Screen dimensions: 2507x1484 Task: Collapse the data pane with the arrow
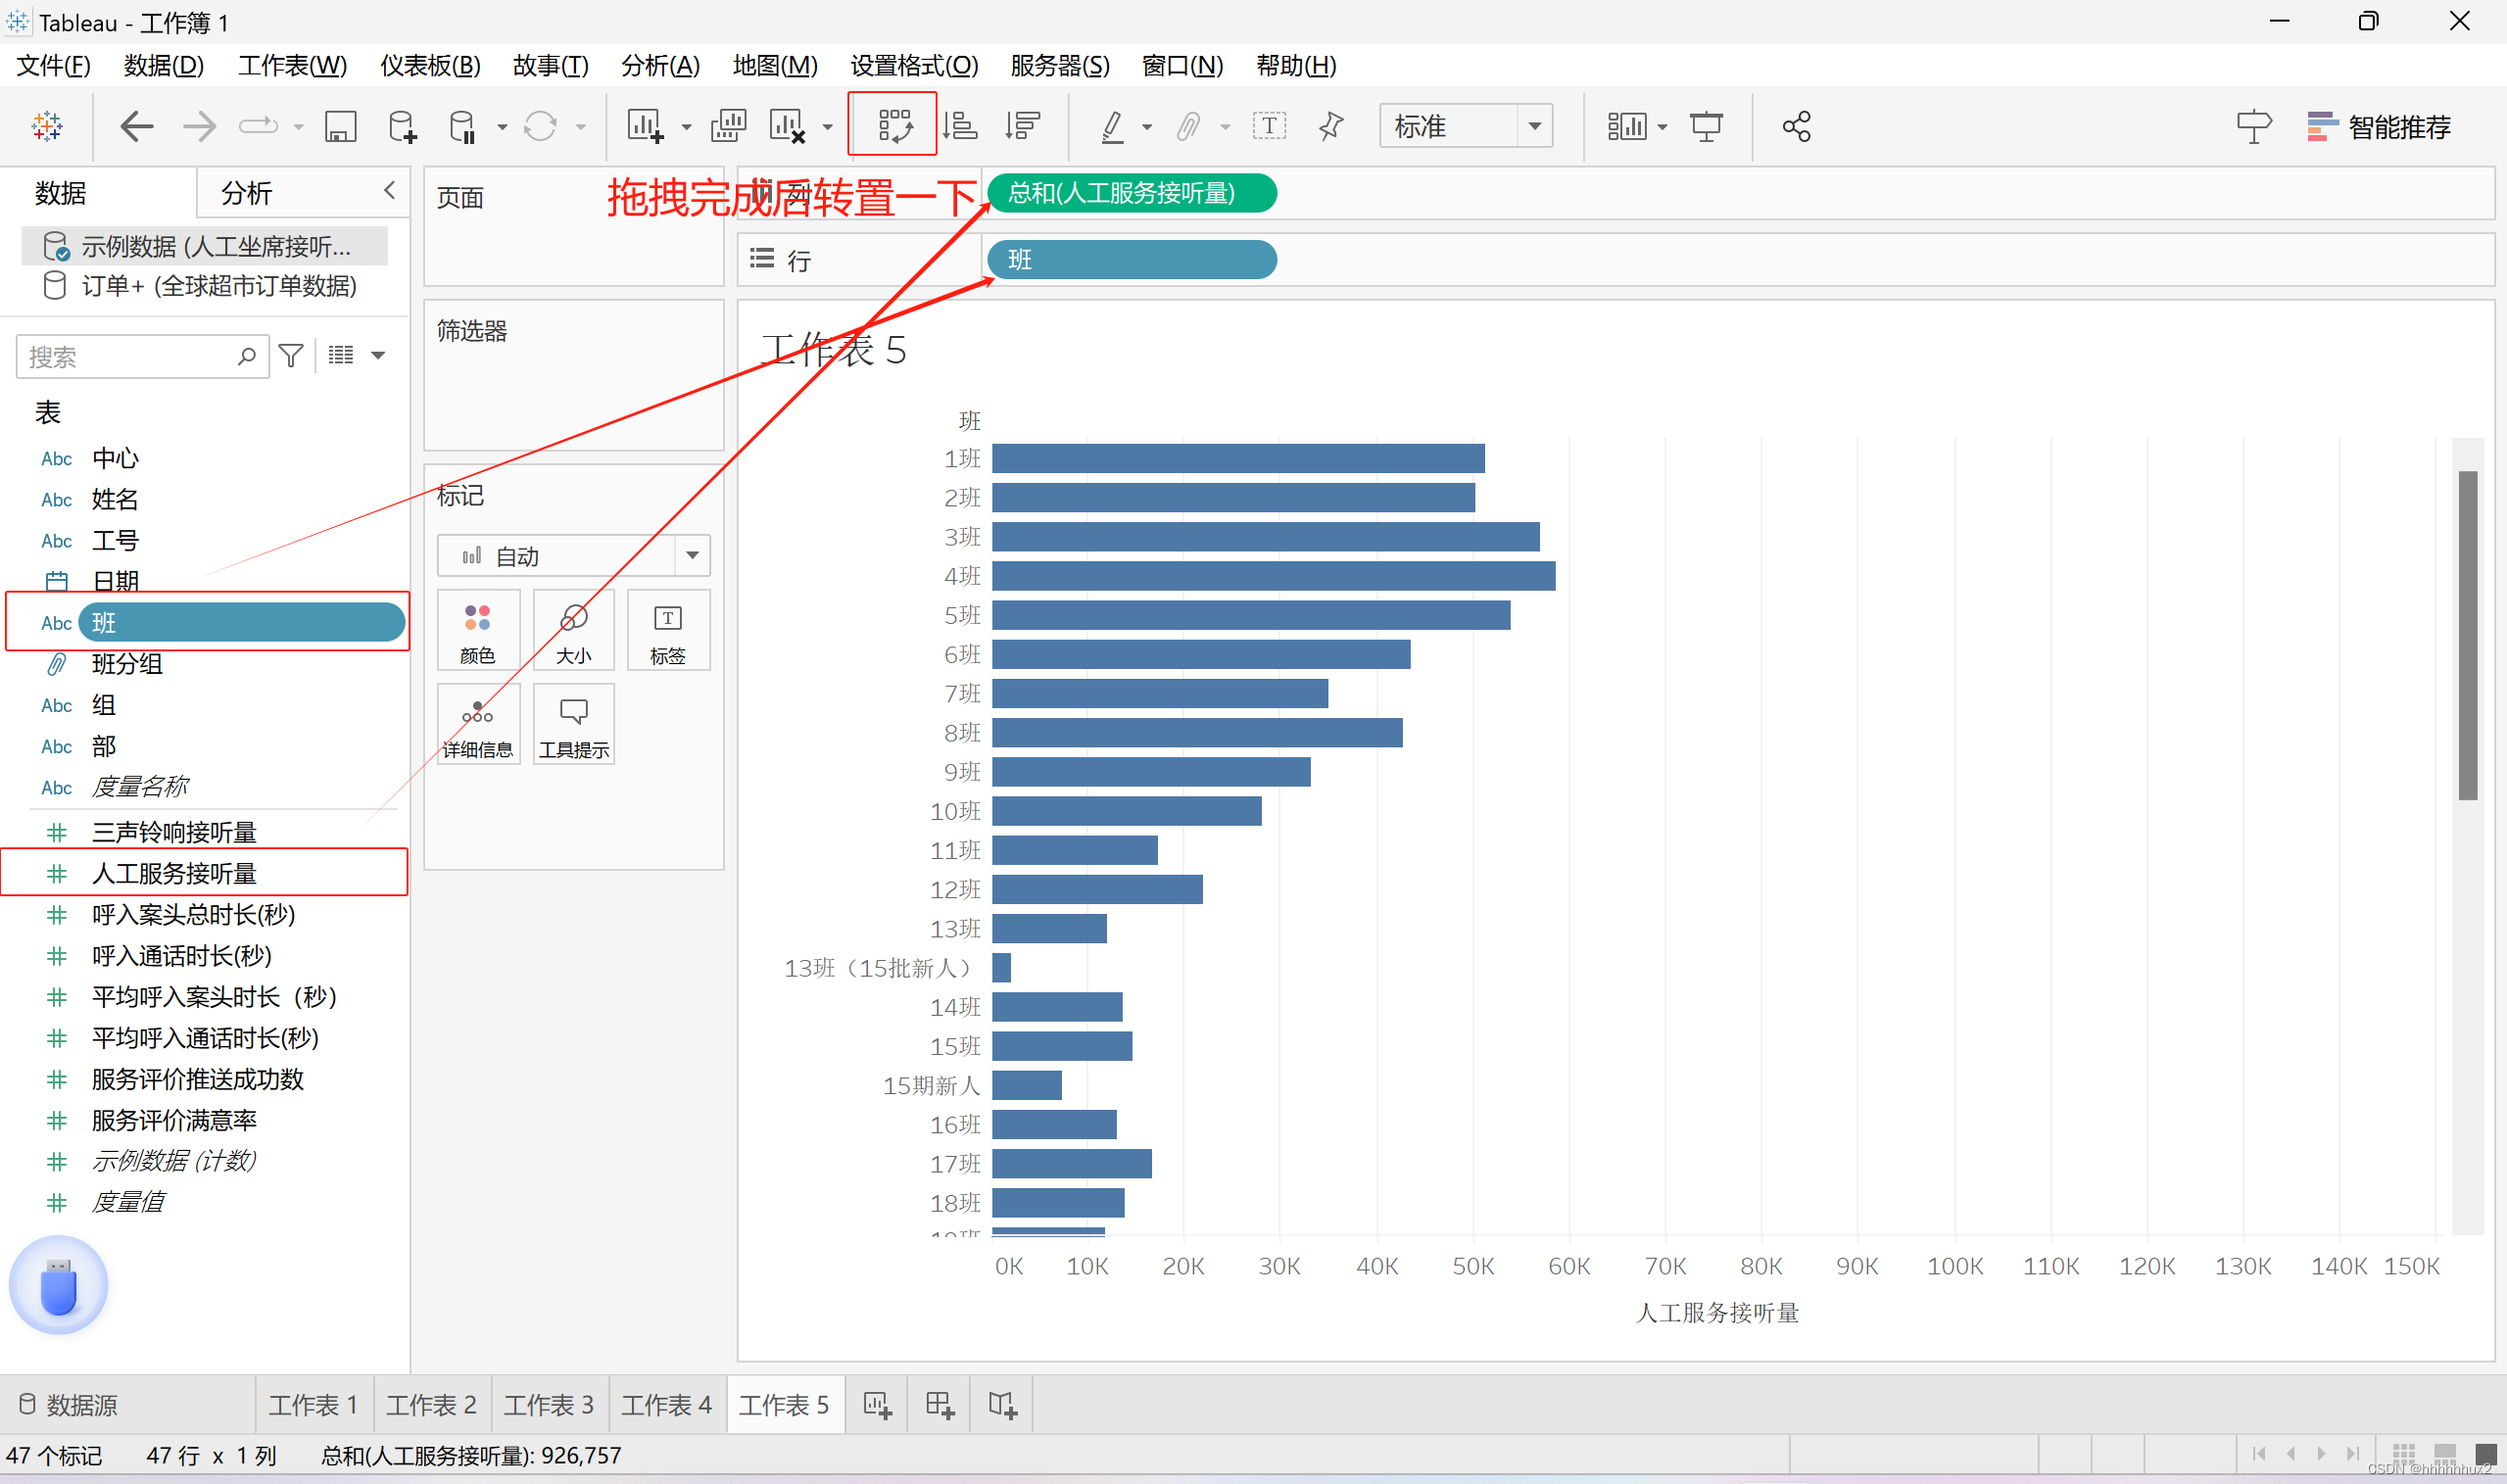pos(389,190)
